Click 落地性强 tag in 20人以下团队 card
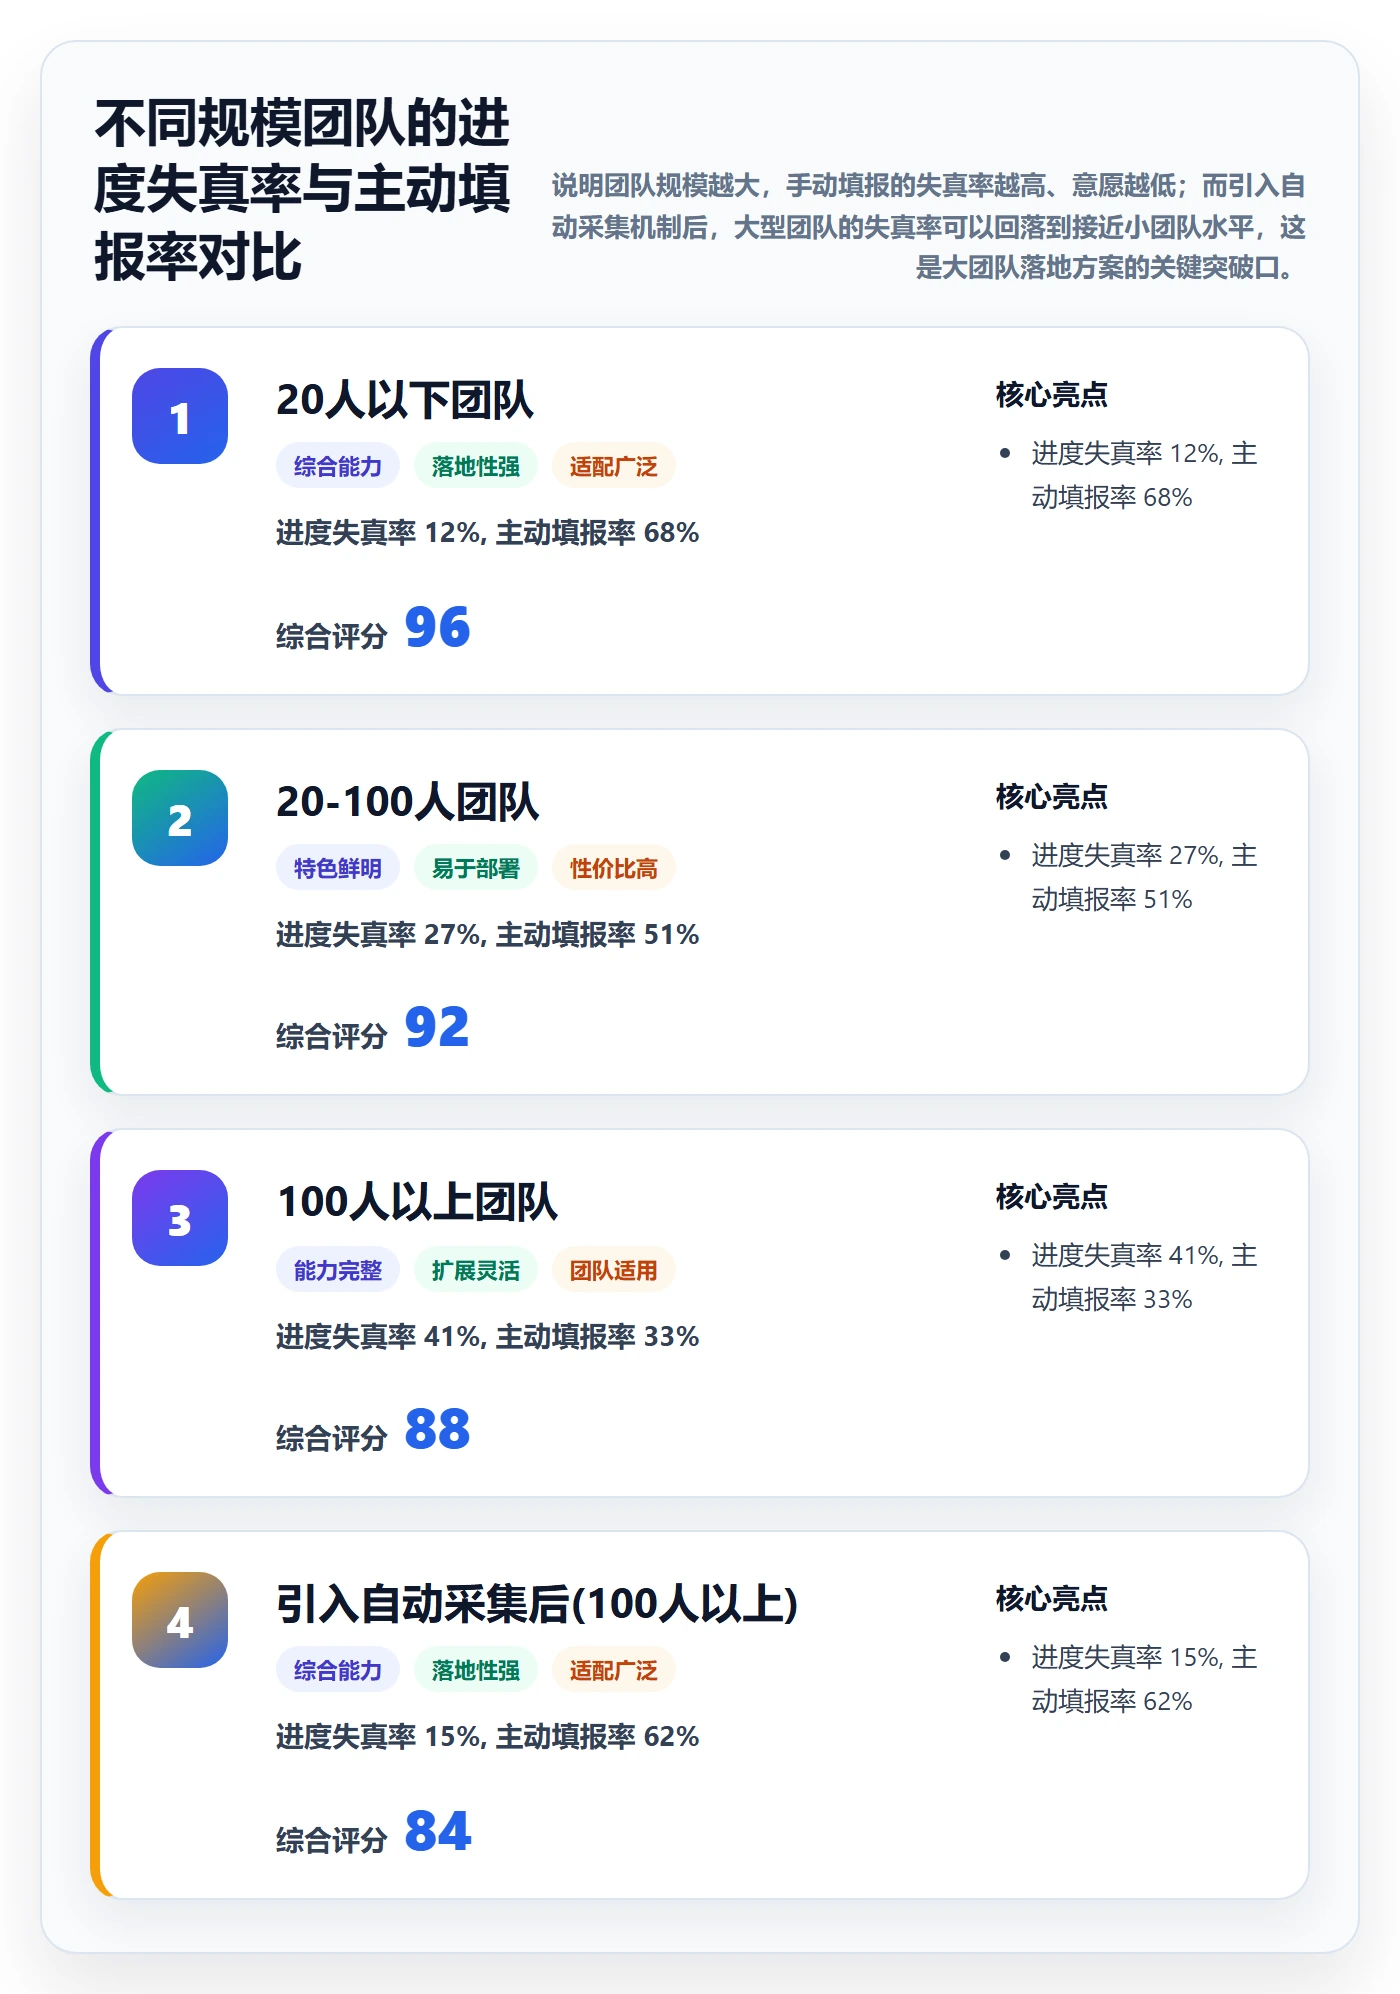This screenshot has height=1994, width=1400. [476, 466]
